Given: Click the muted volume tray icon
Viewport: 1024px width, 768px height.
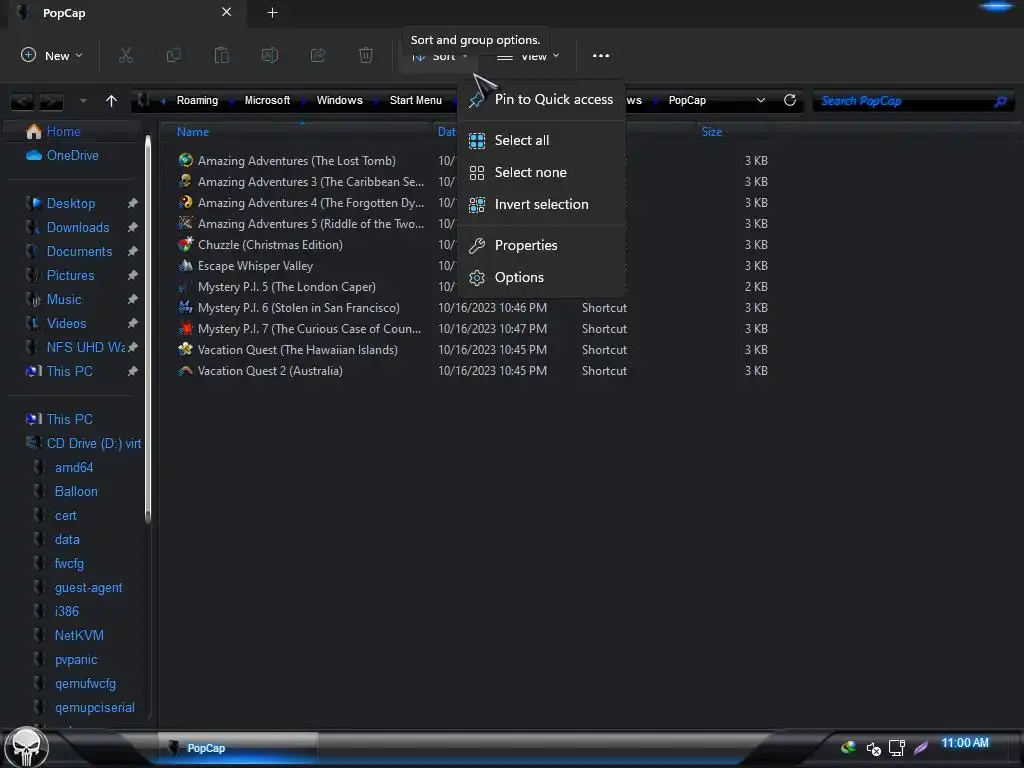Looking at the screenshot, I should (873, 748).
